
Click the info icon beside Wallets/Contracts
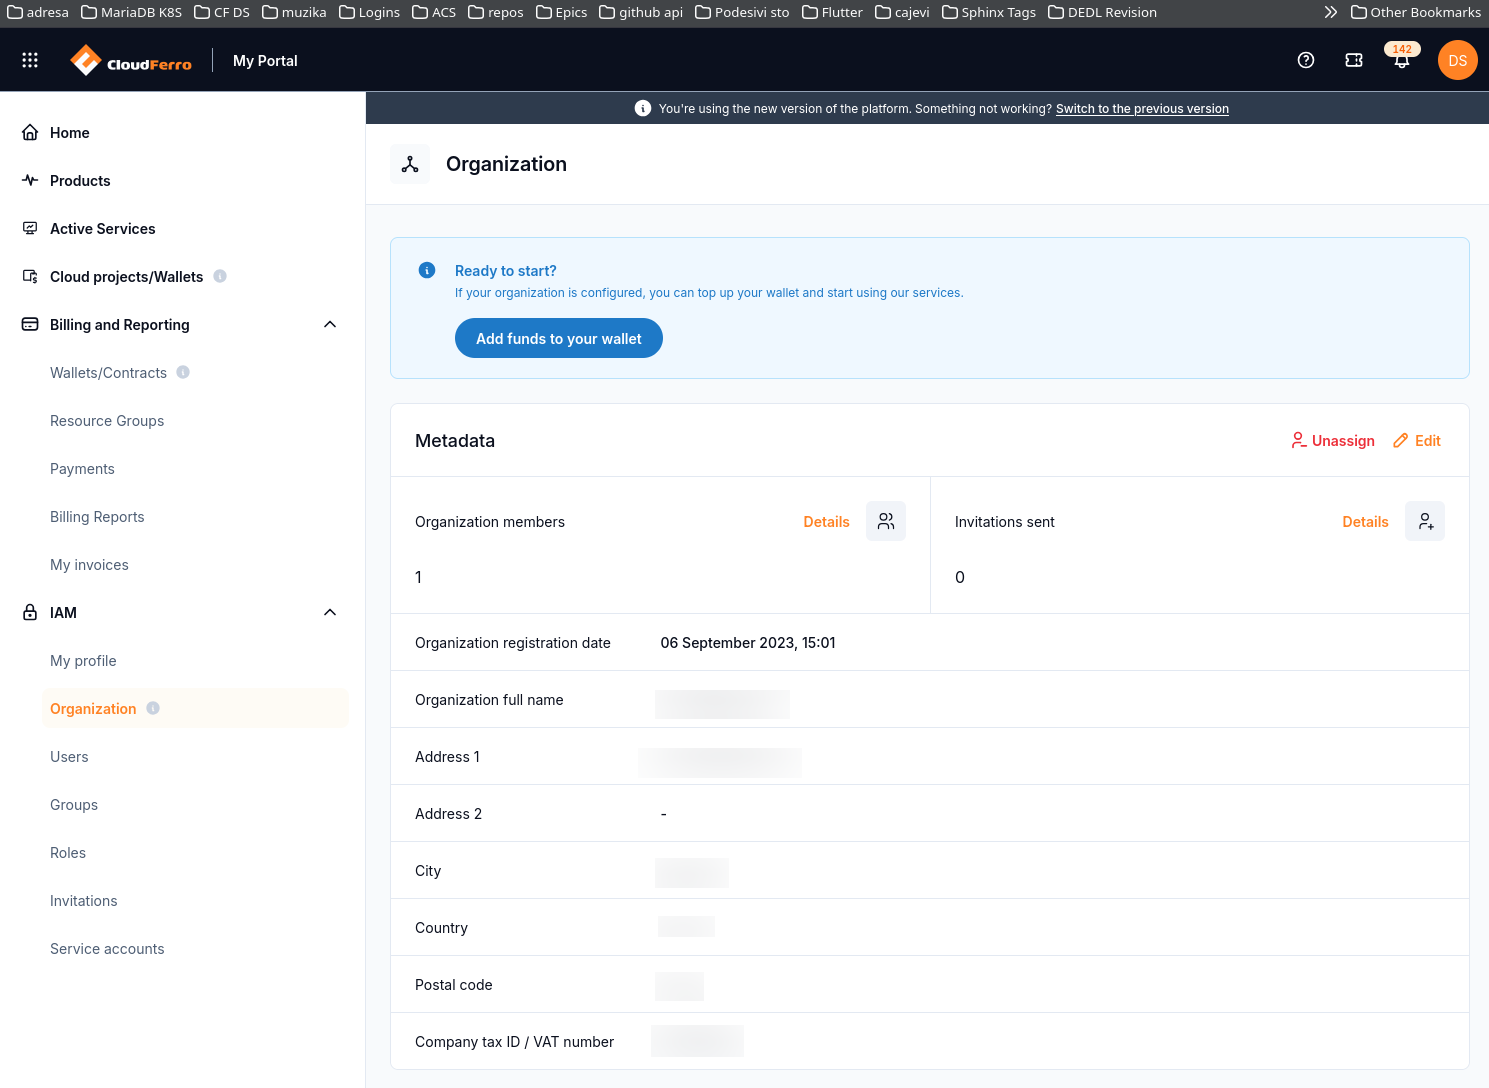(183, 372)
